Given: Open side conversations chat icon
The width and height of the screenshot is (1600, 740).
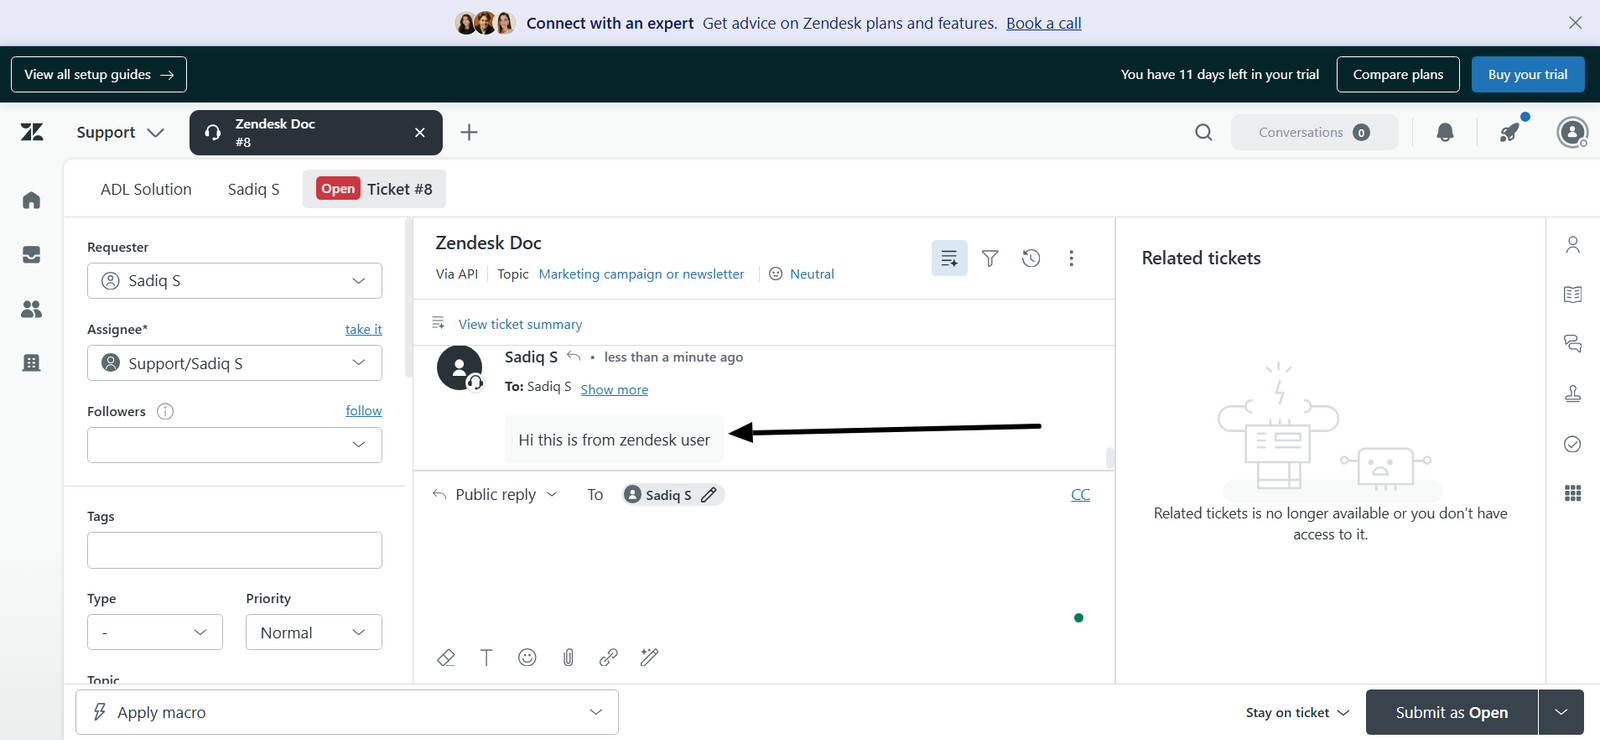Looking at the screenshot, I should tap(1573, 344).
